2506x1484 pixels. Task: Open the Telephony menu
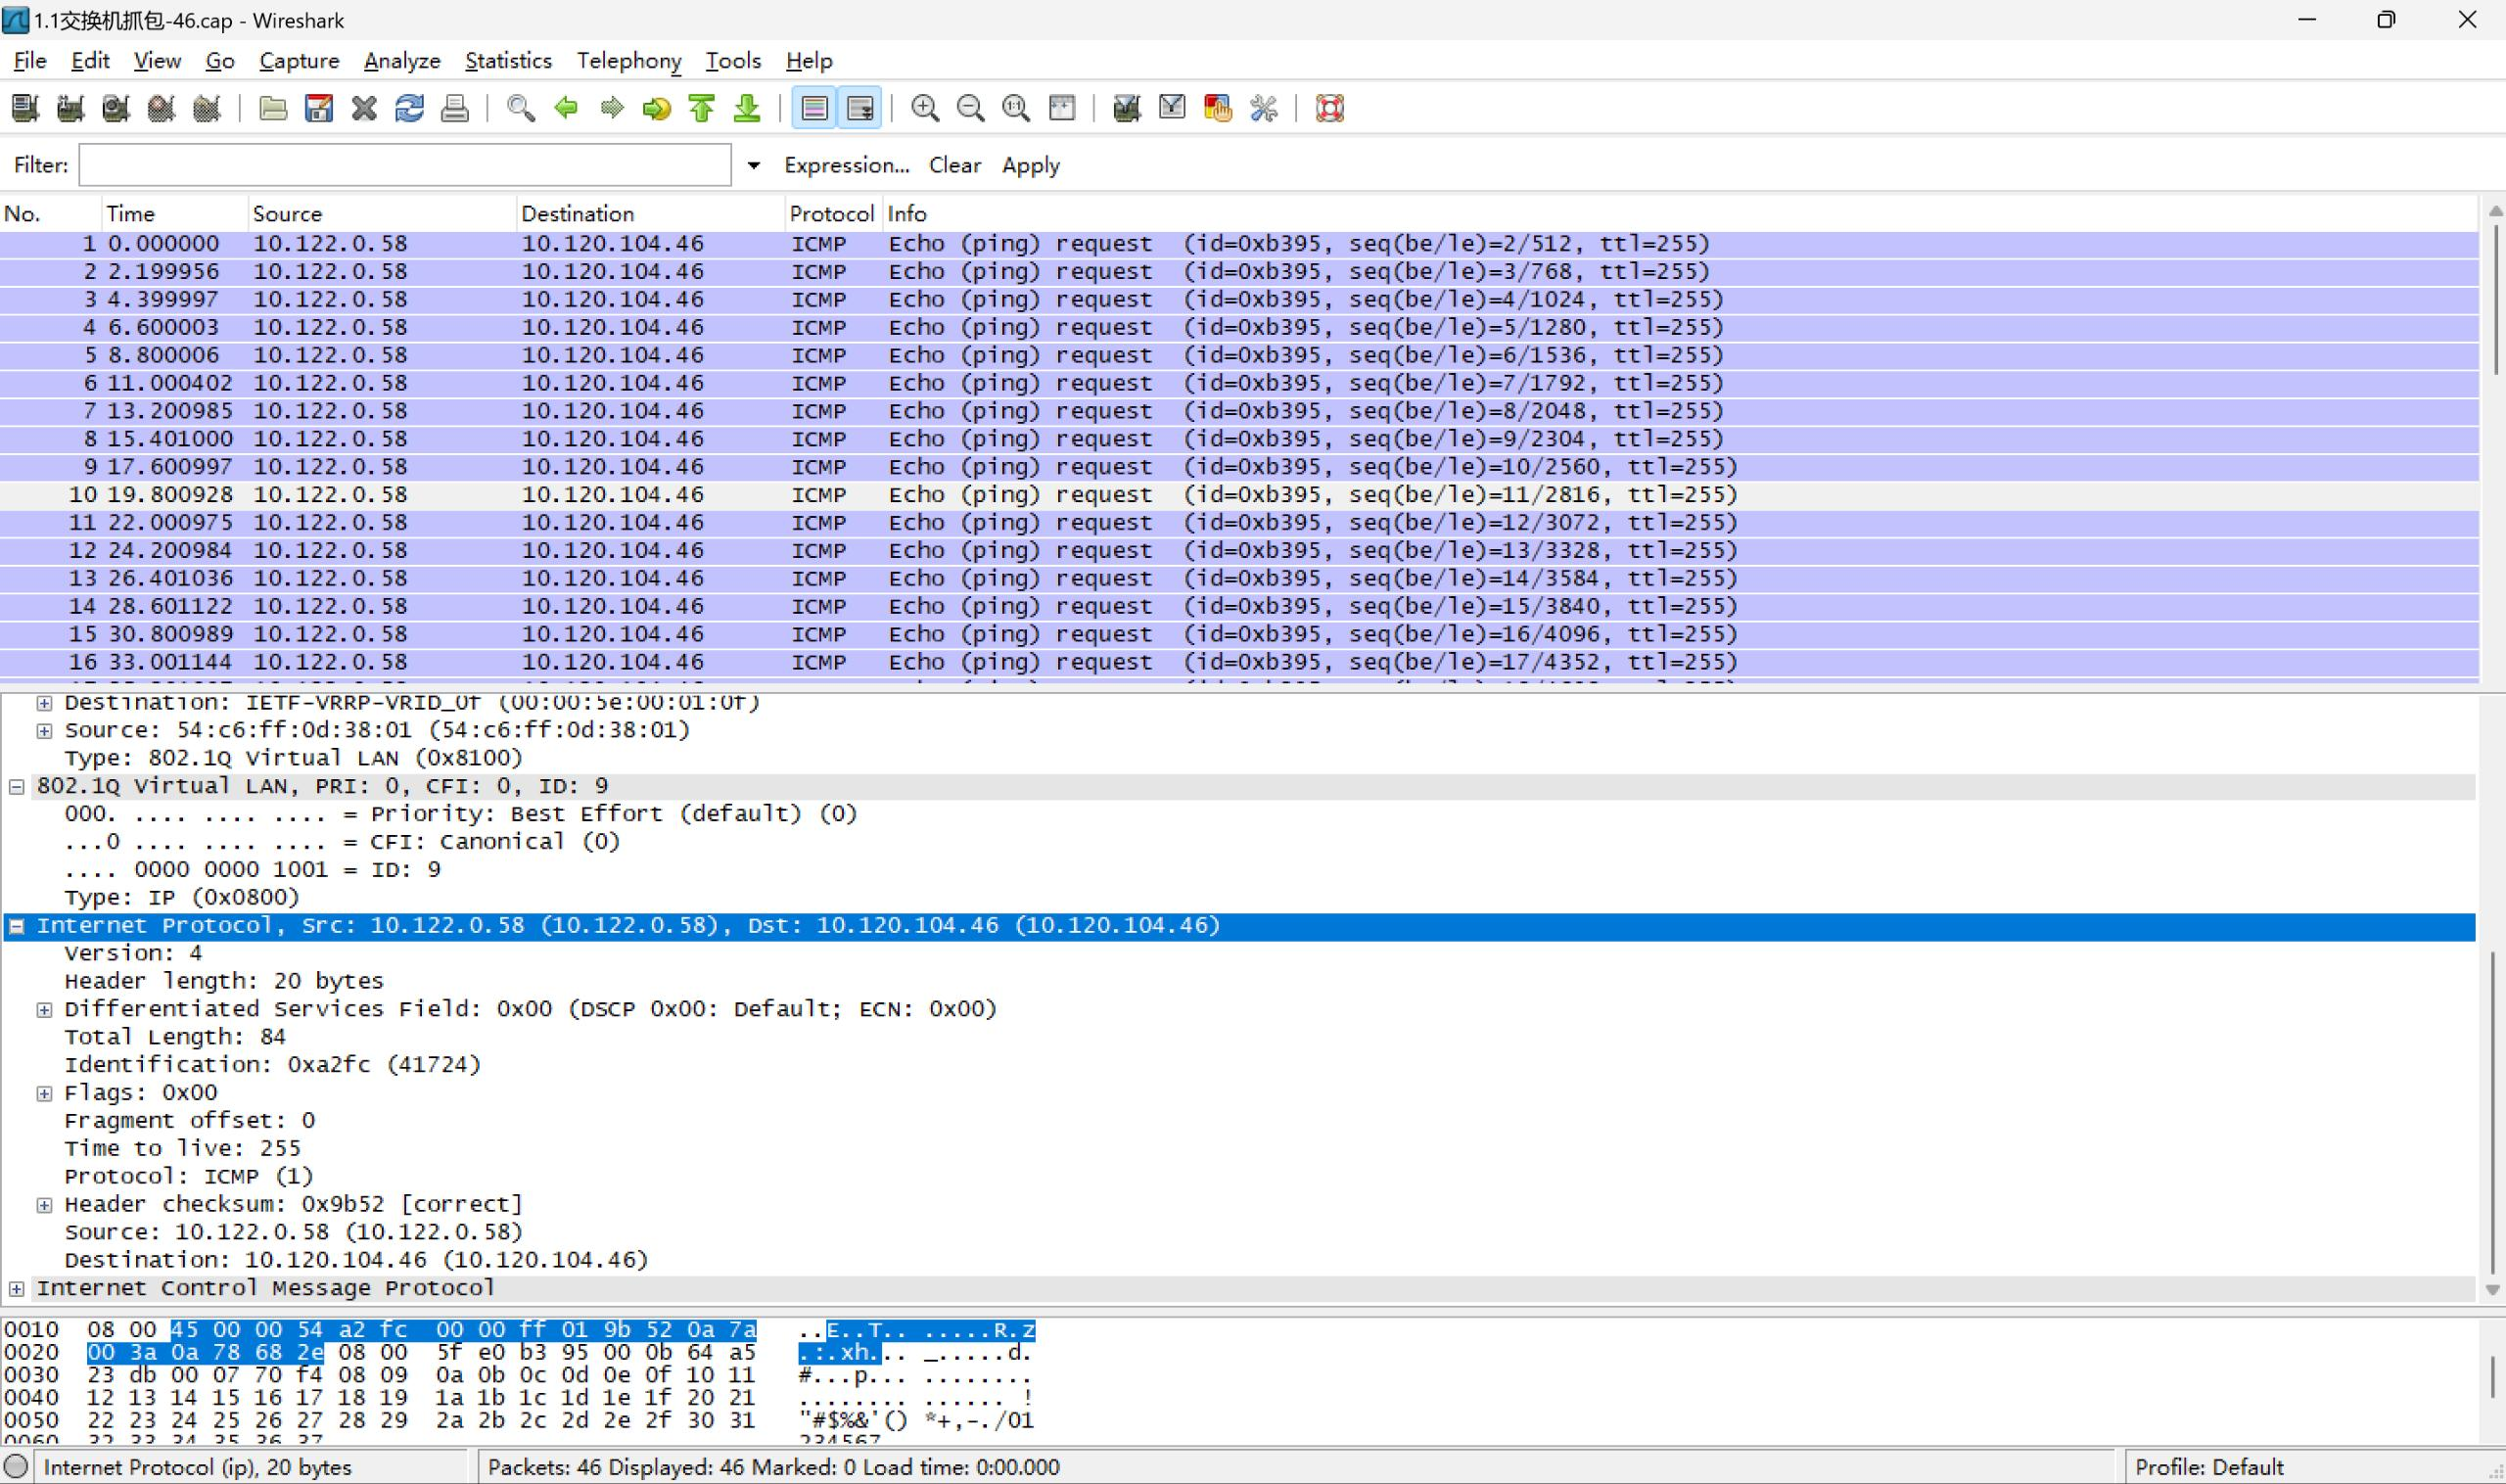628,61
